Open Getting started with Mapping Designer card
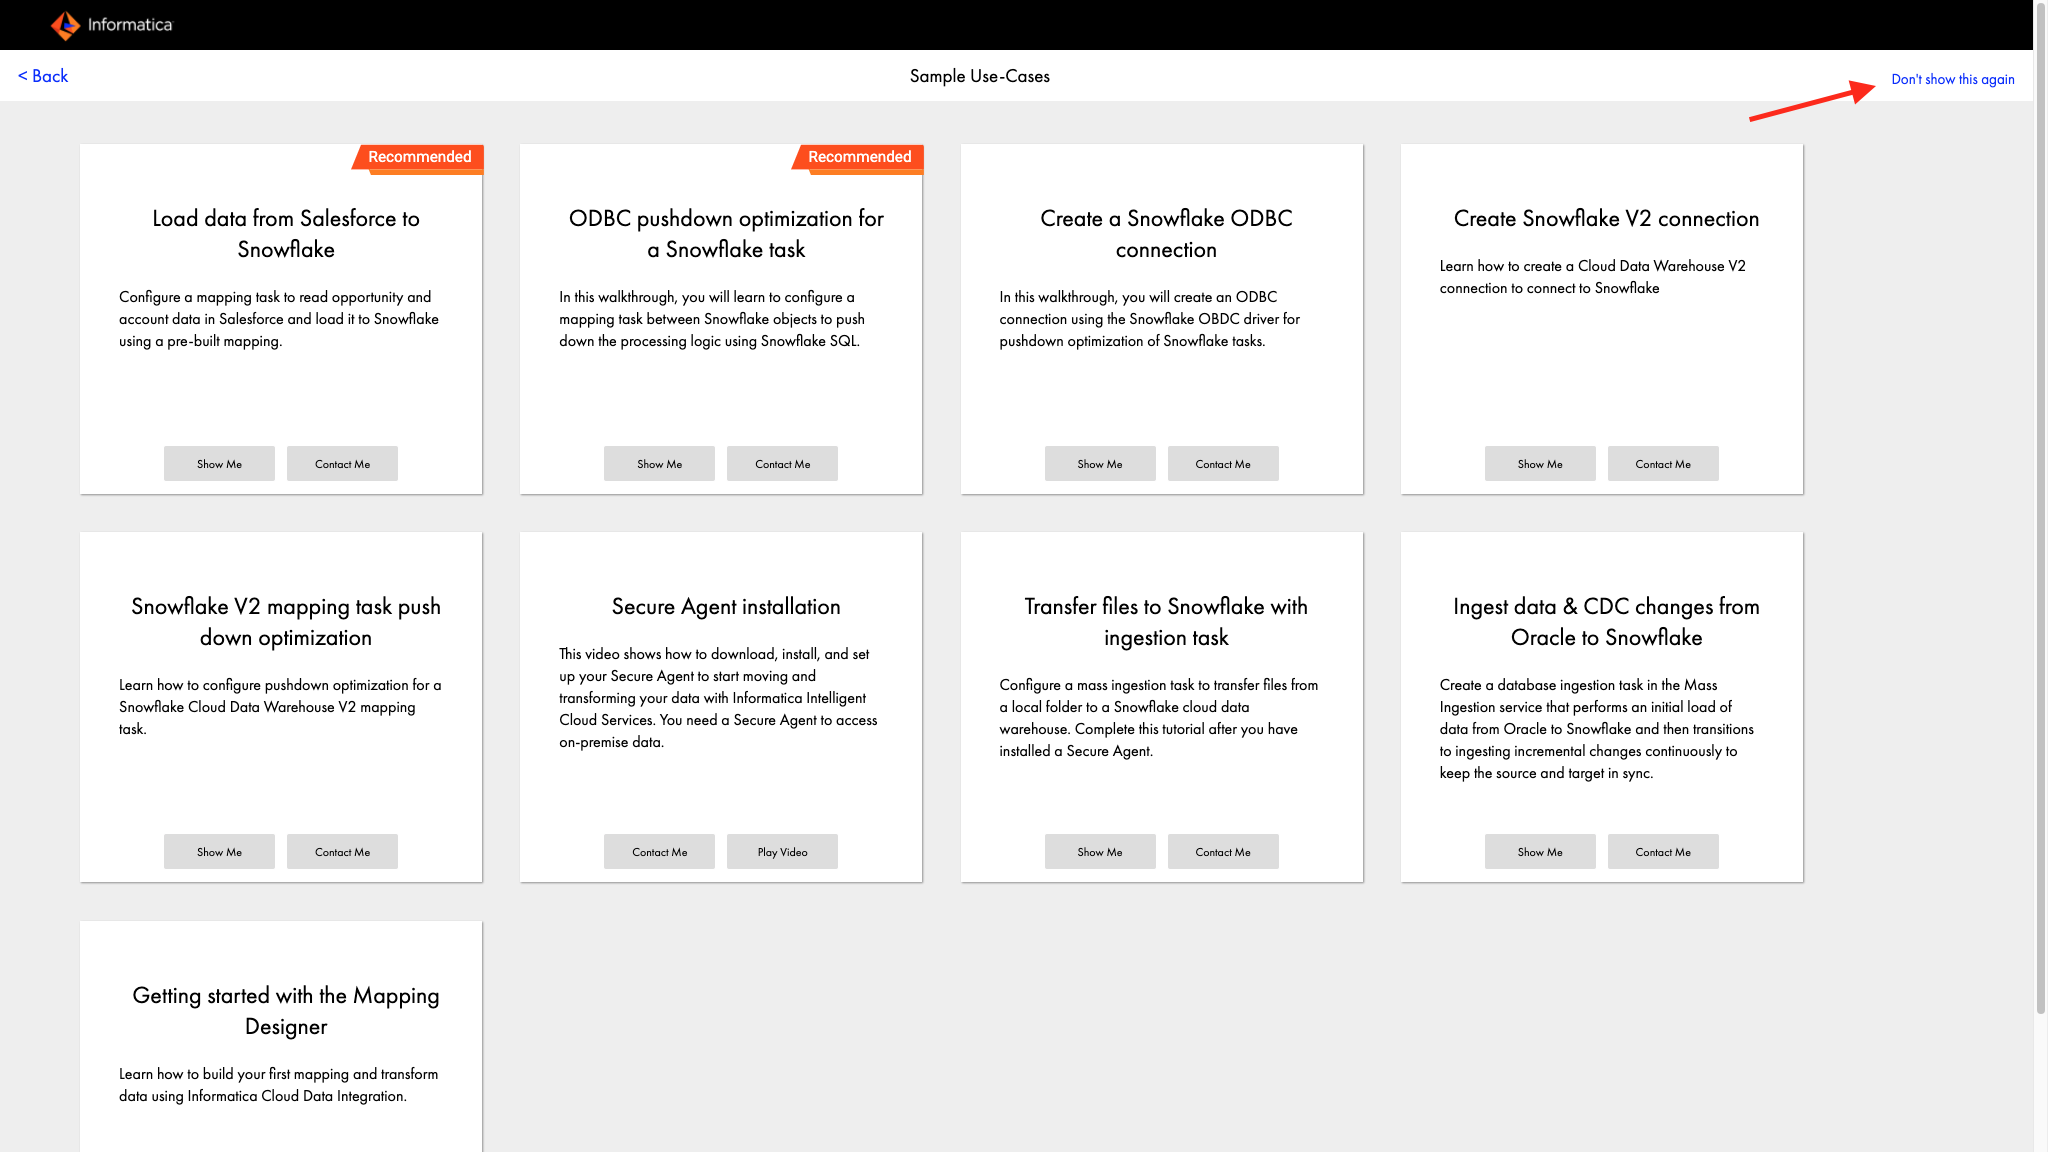Screen dimensions: 2048x1152 coord(285,1010)
